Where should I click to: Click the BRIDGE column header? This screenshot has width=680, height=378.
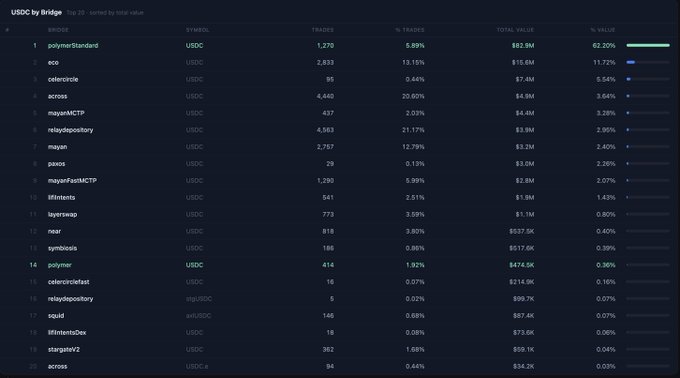(x=58, y=30)
